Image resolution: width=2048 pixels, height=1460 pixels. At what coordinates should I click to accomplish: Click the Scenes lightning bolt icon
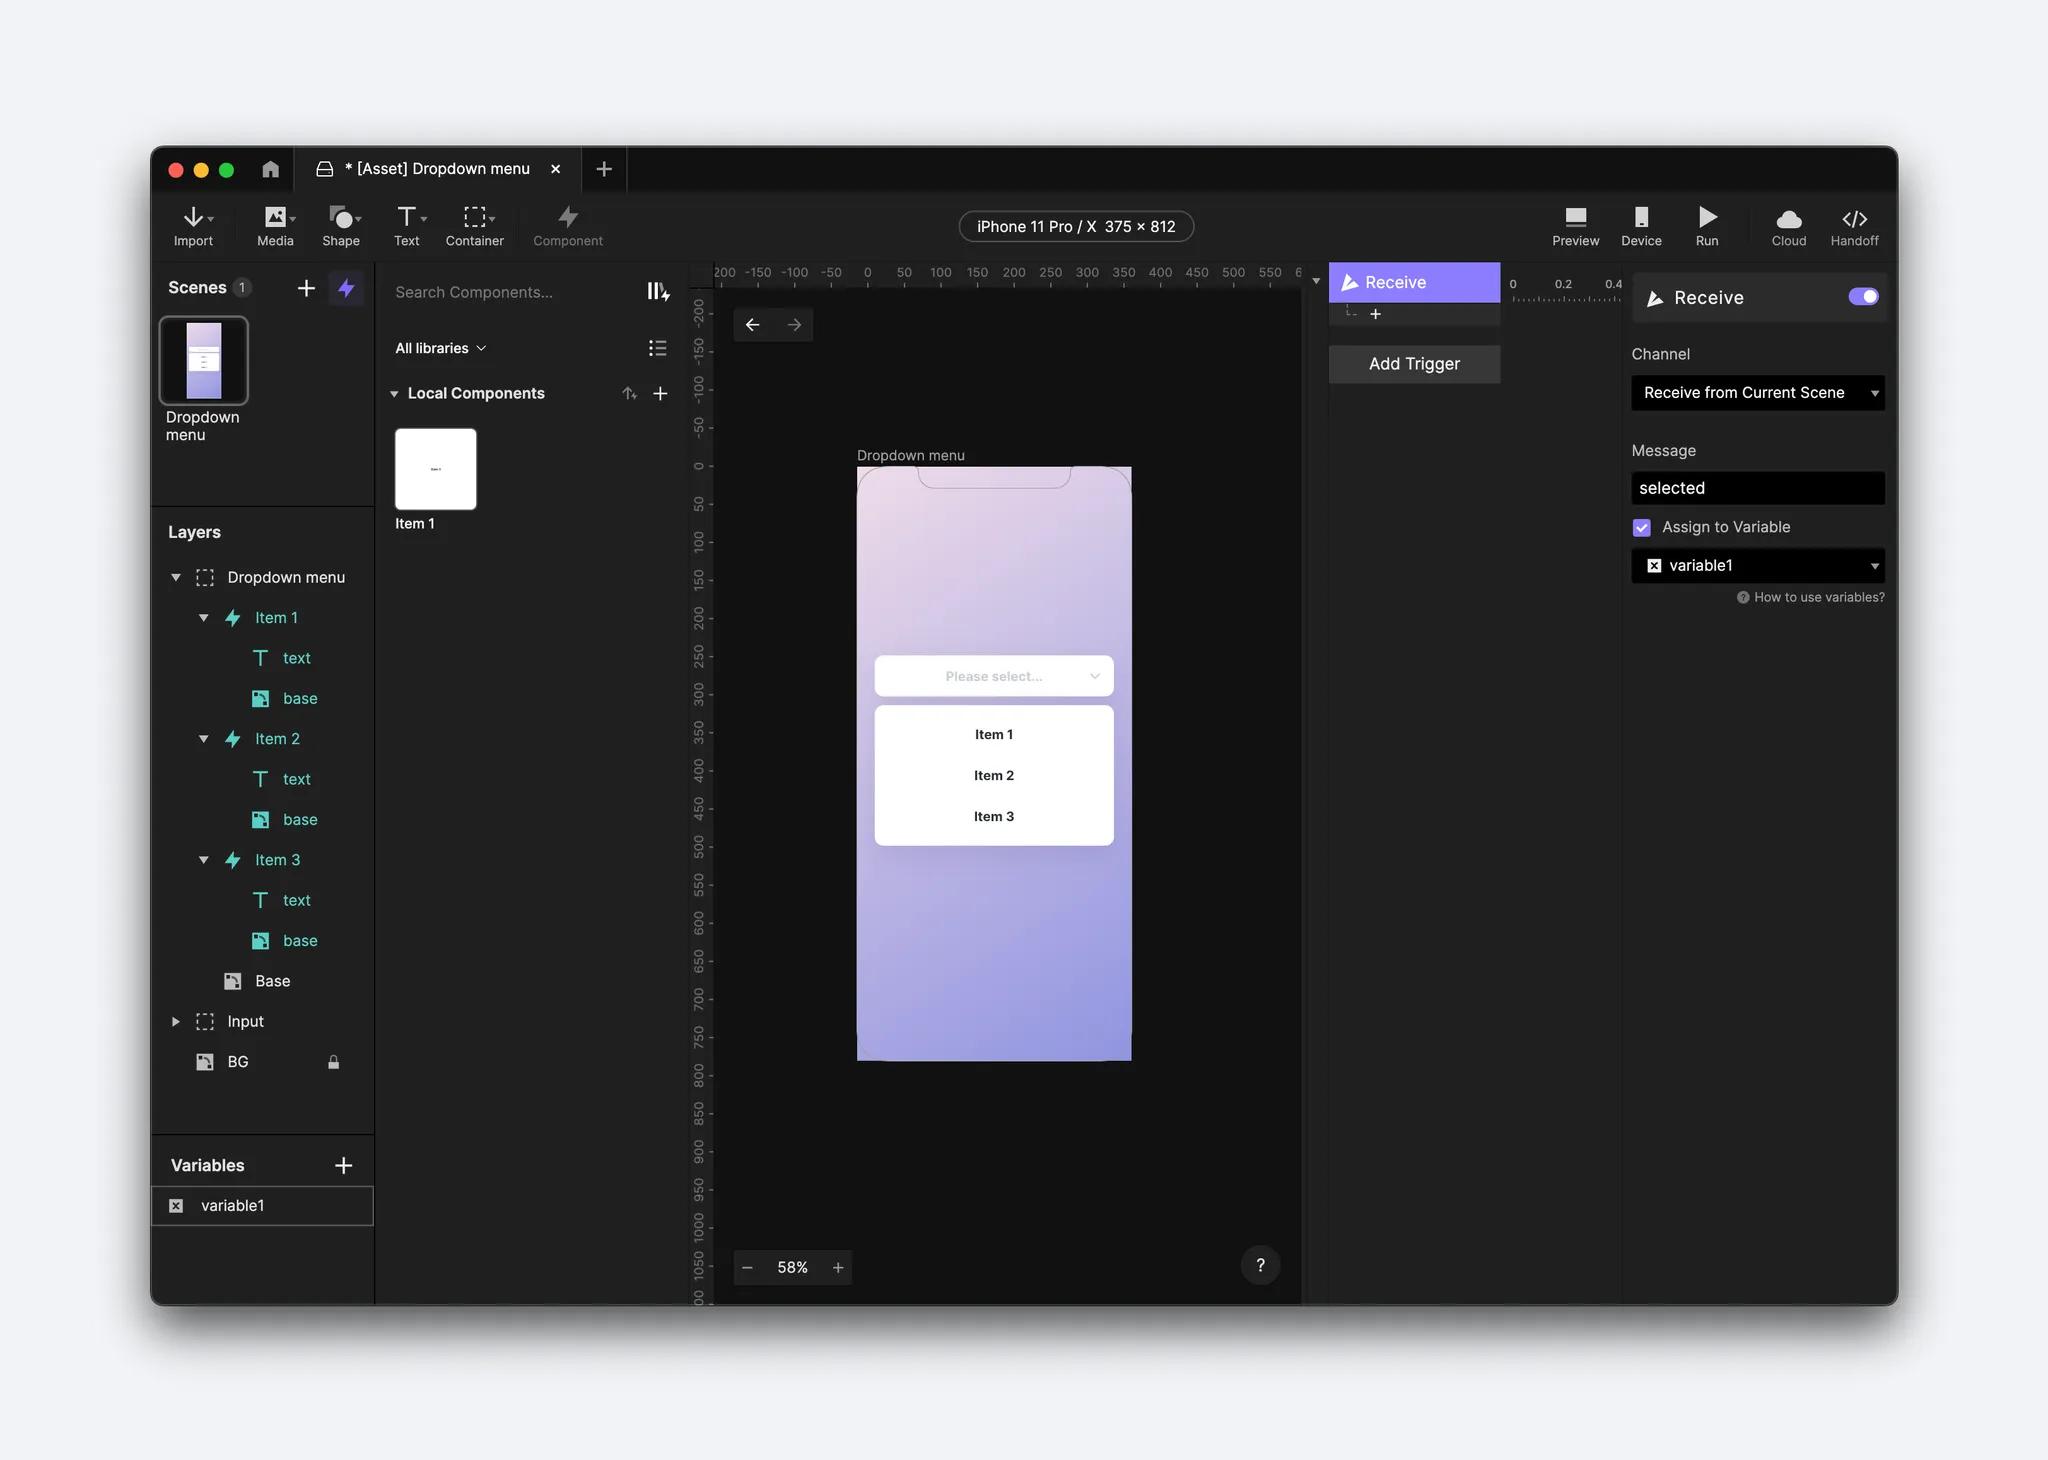click(x=346, y=288)
